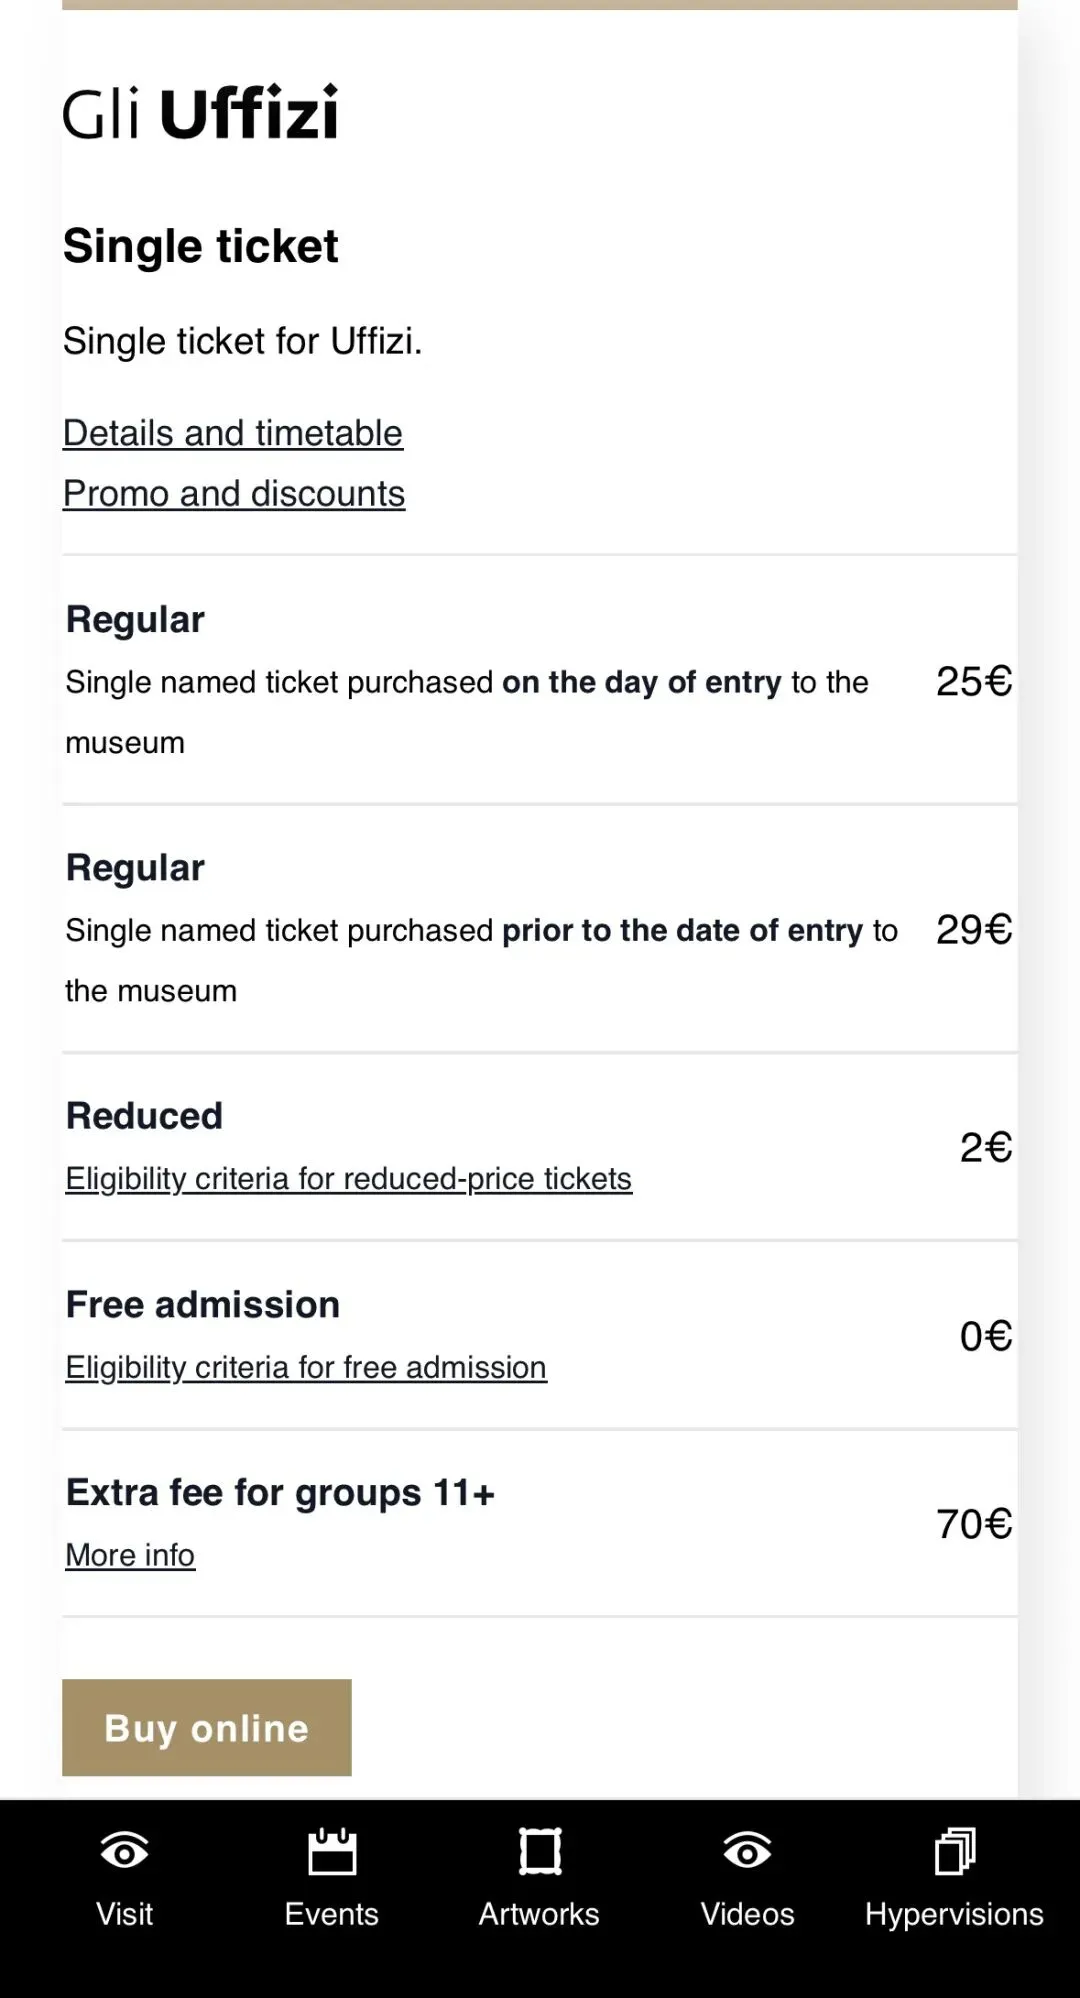
Task: View eligibility criteria for free admission
Action: (x=306, y=1367)
